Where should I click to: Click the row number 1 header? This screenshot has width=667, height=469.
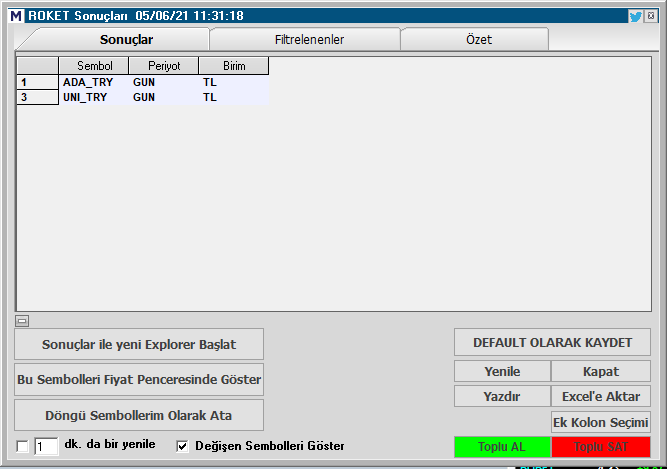[37, 82]
